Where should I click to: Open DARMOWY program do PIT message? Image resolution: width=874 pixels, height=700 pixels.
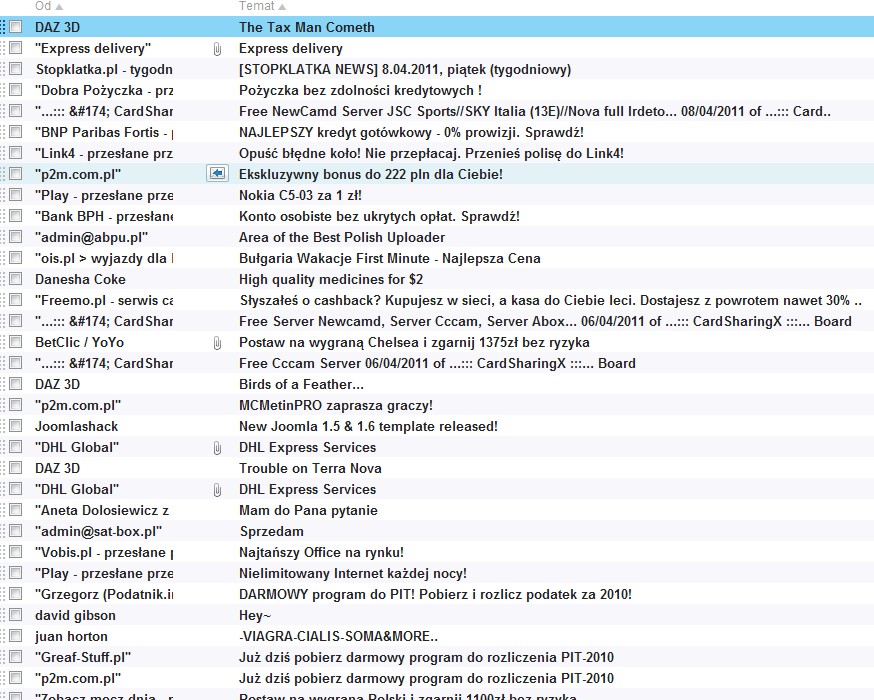coord(435,594)
